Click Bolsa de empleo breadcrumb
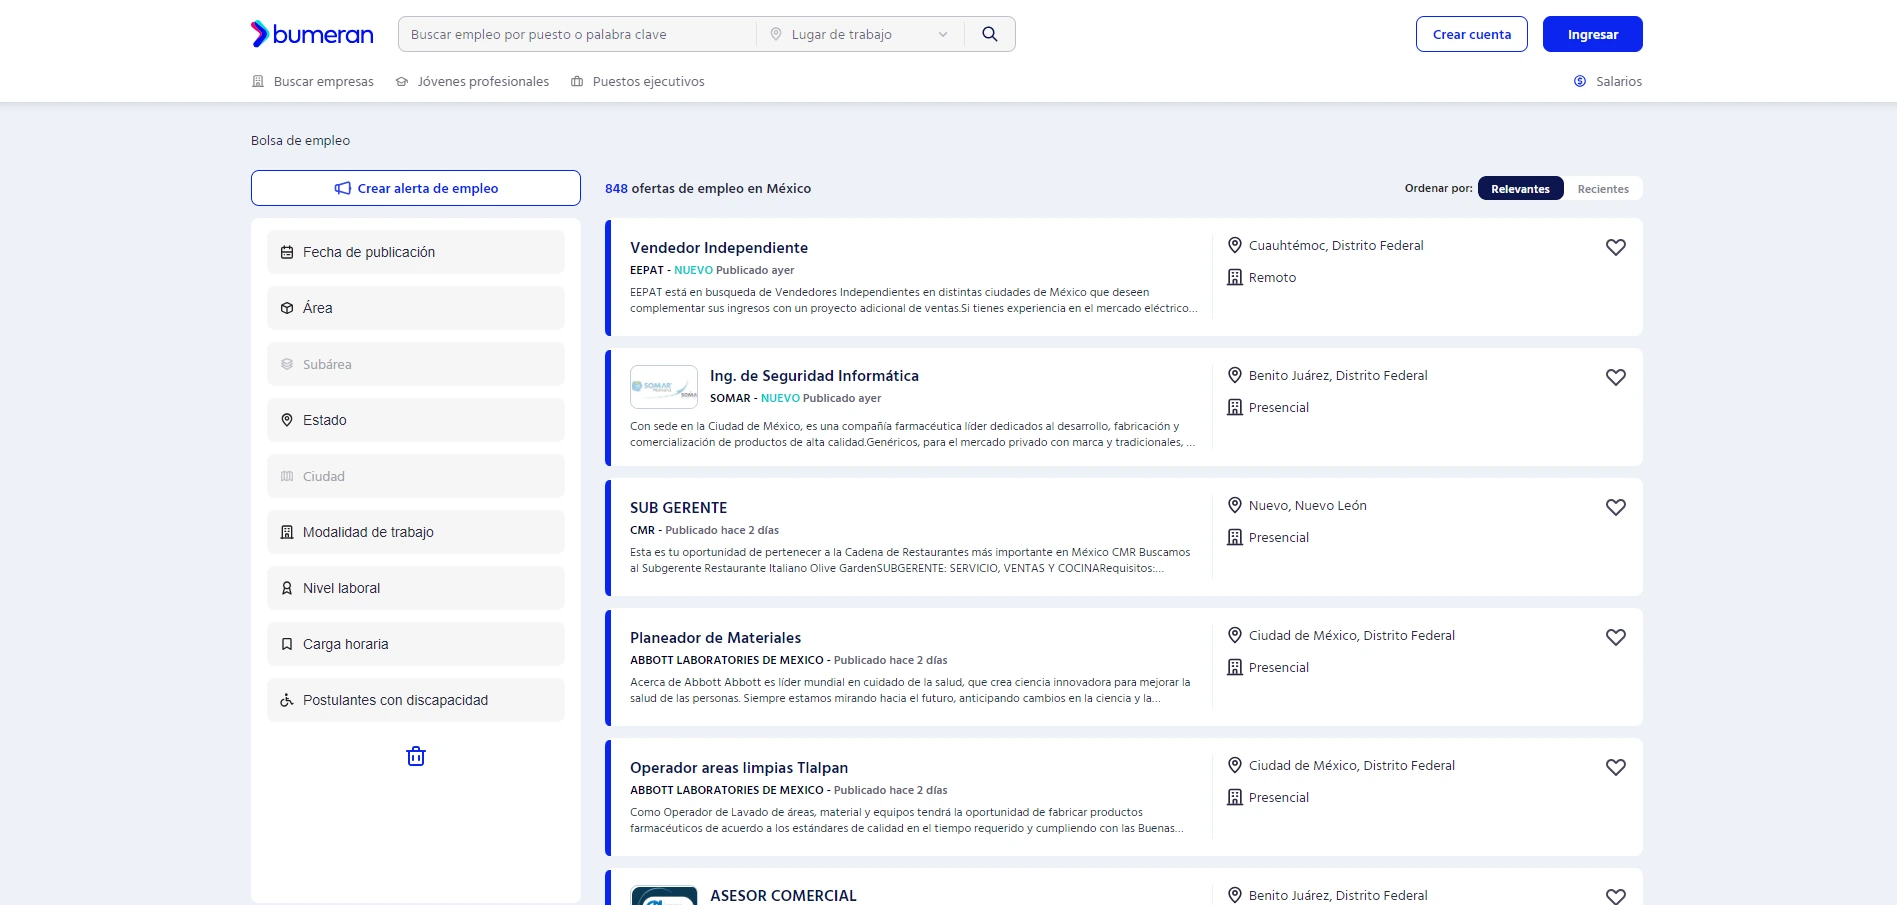The height and width of the screenshot is (905, 1897). (x=300, y=140)
